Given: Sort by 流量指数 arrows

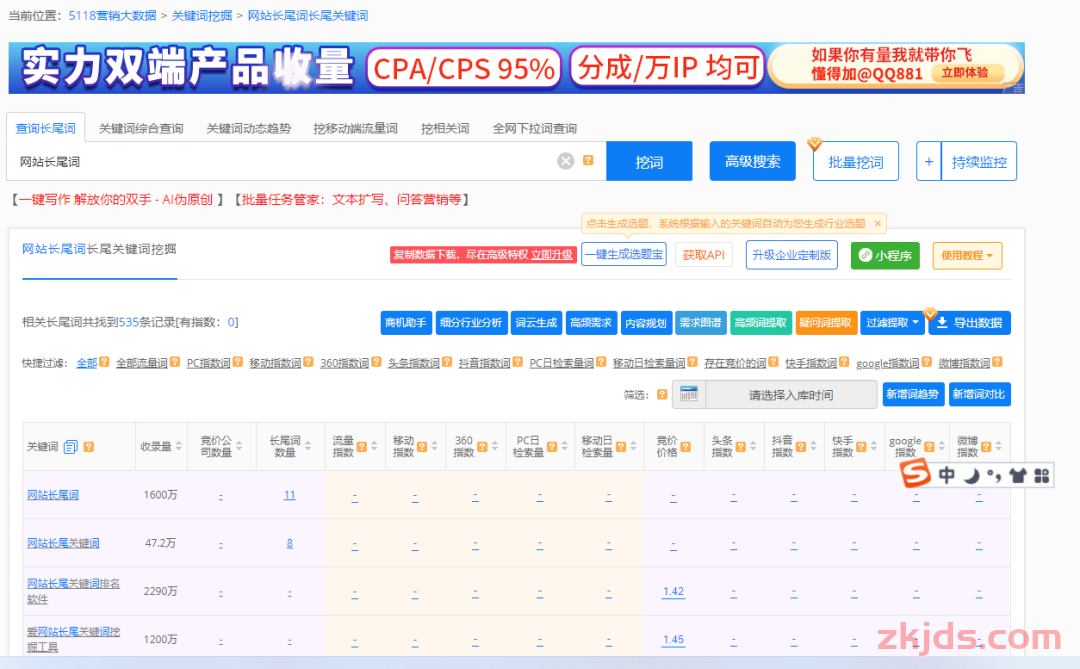Looking at the screenshot, I should point(374,446).
